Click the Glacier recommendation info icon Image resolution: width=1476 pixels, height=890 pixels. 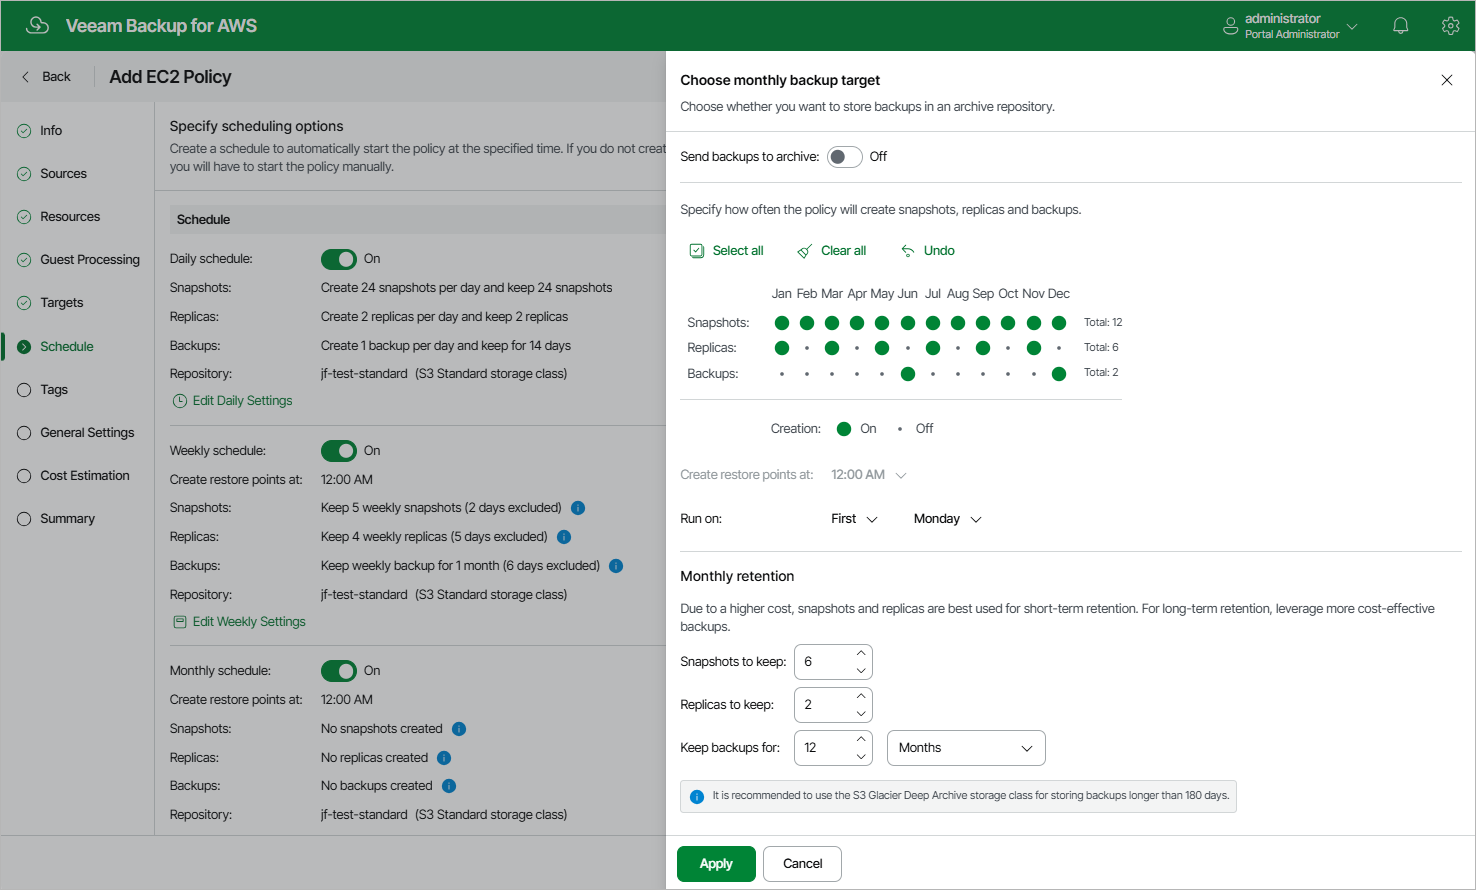[x=697, y=797]
